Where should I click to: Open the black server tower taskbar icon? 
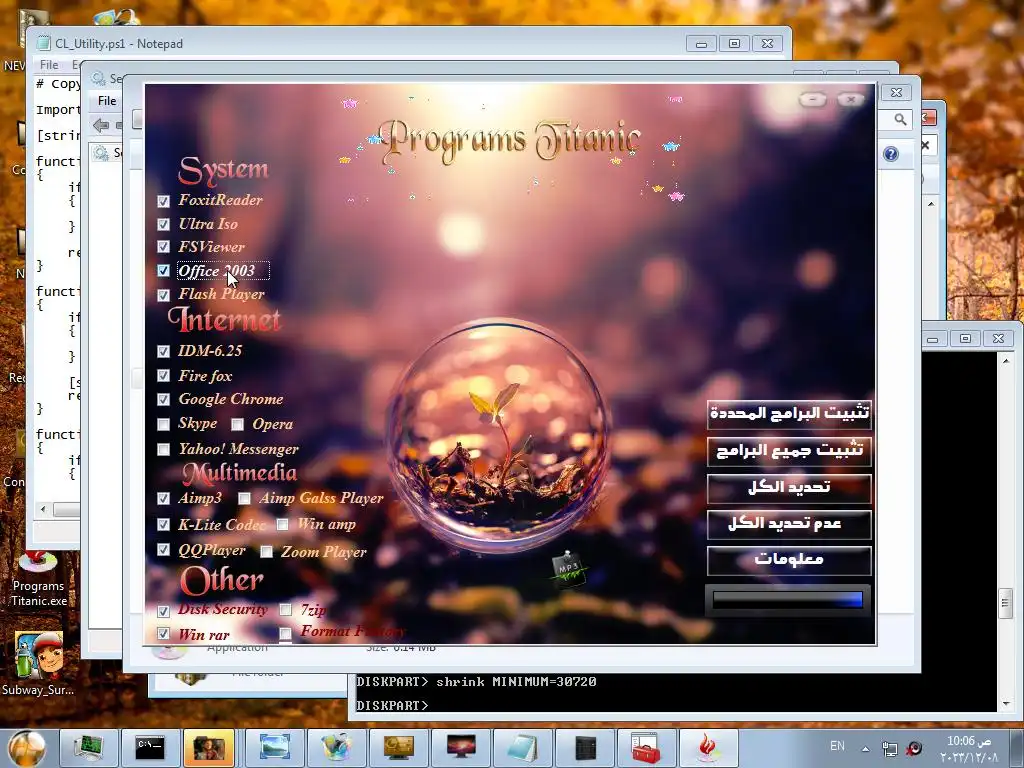tap(584, 748)
